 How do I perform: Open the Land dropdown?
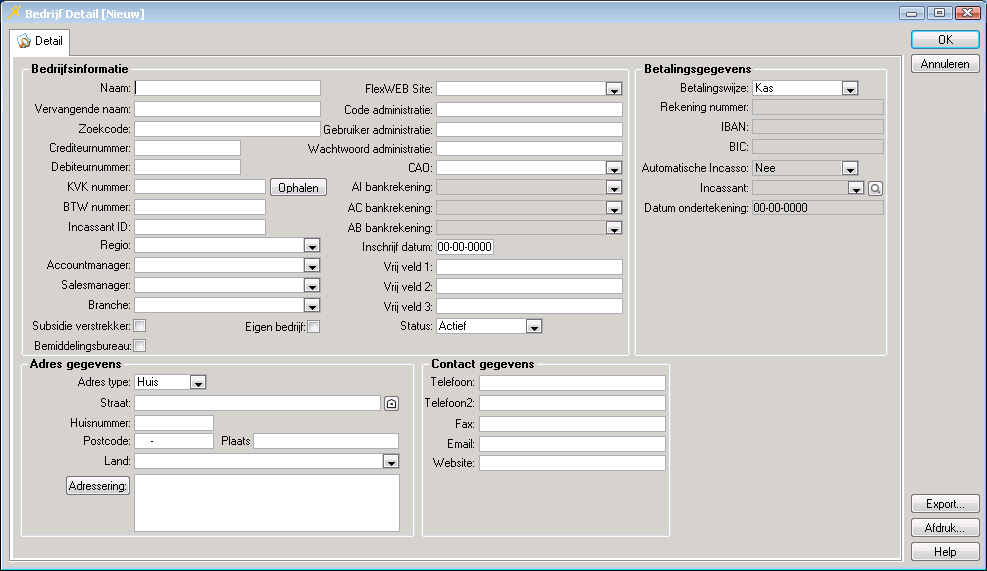coord(391,461)
